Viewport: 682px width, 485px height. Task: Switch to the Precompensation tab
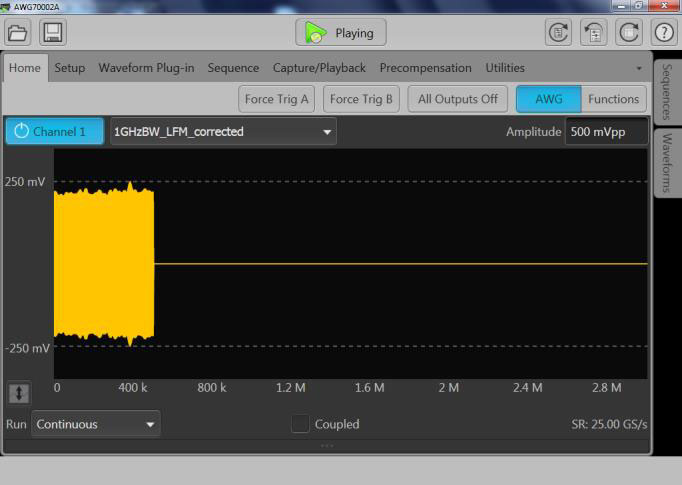[425, 68]
